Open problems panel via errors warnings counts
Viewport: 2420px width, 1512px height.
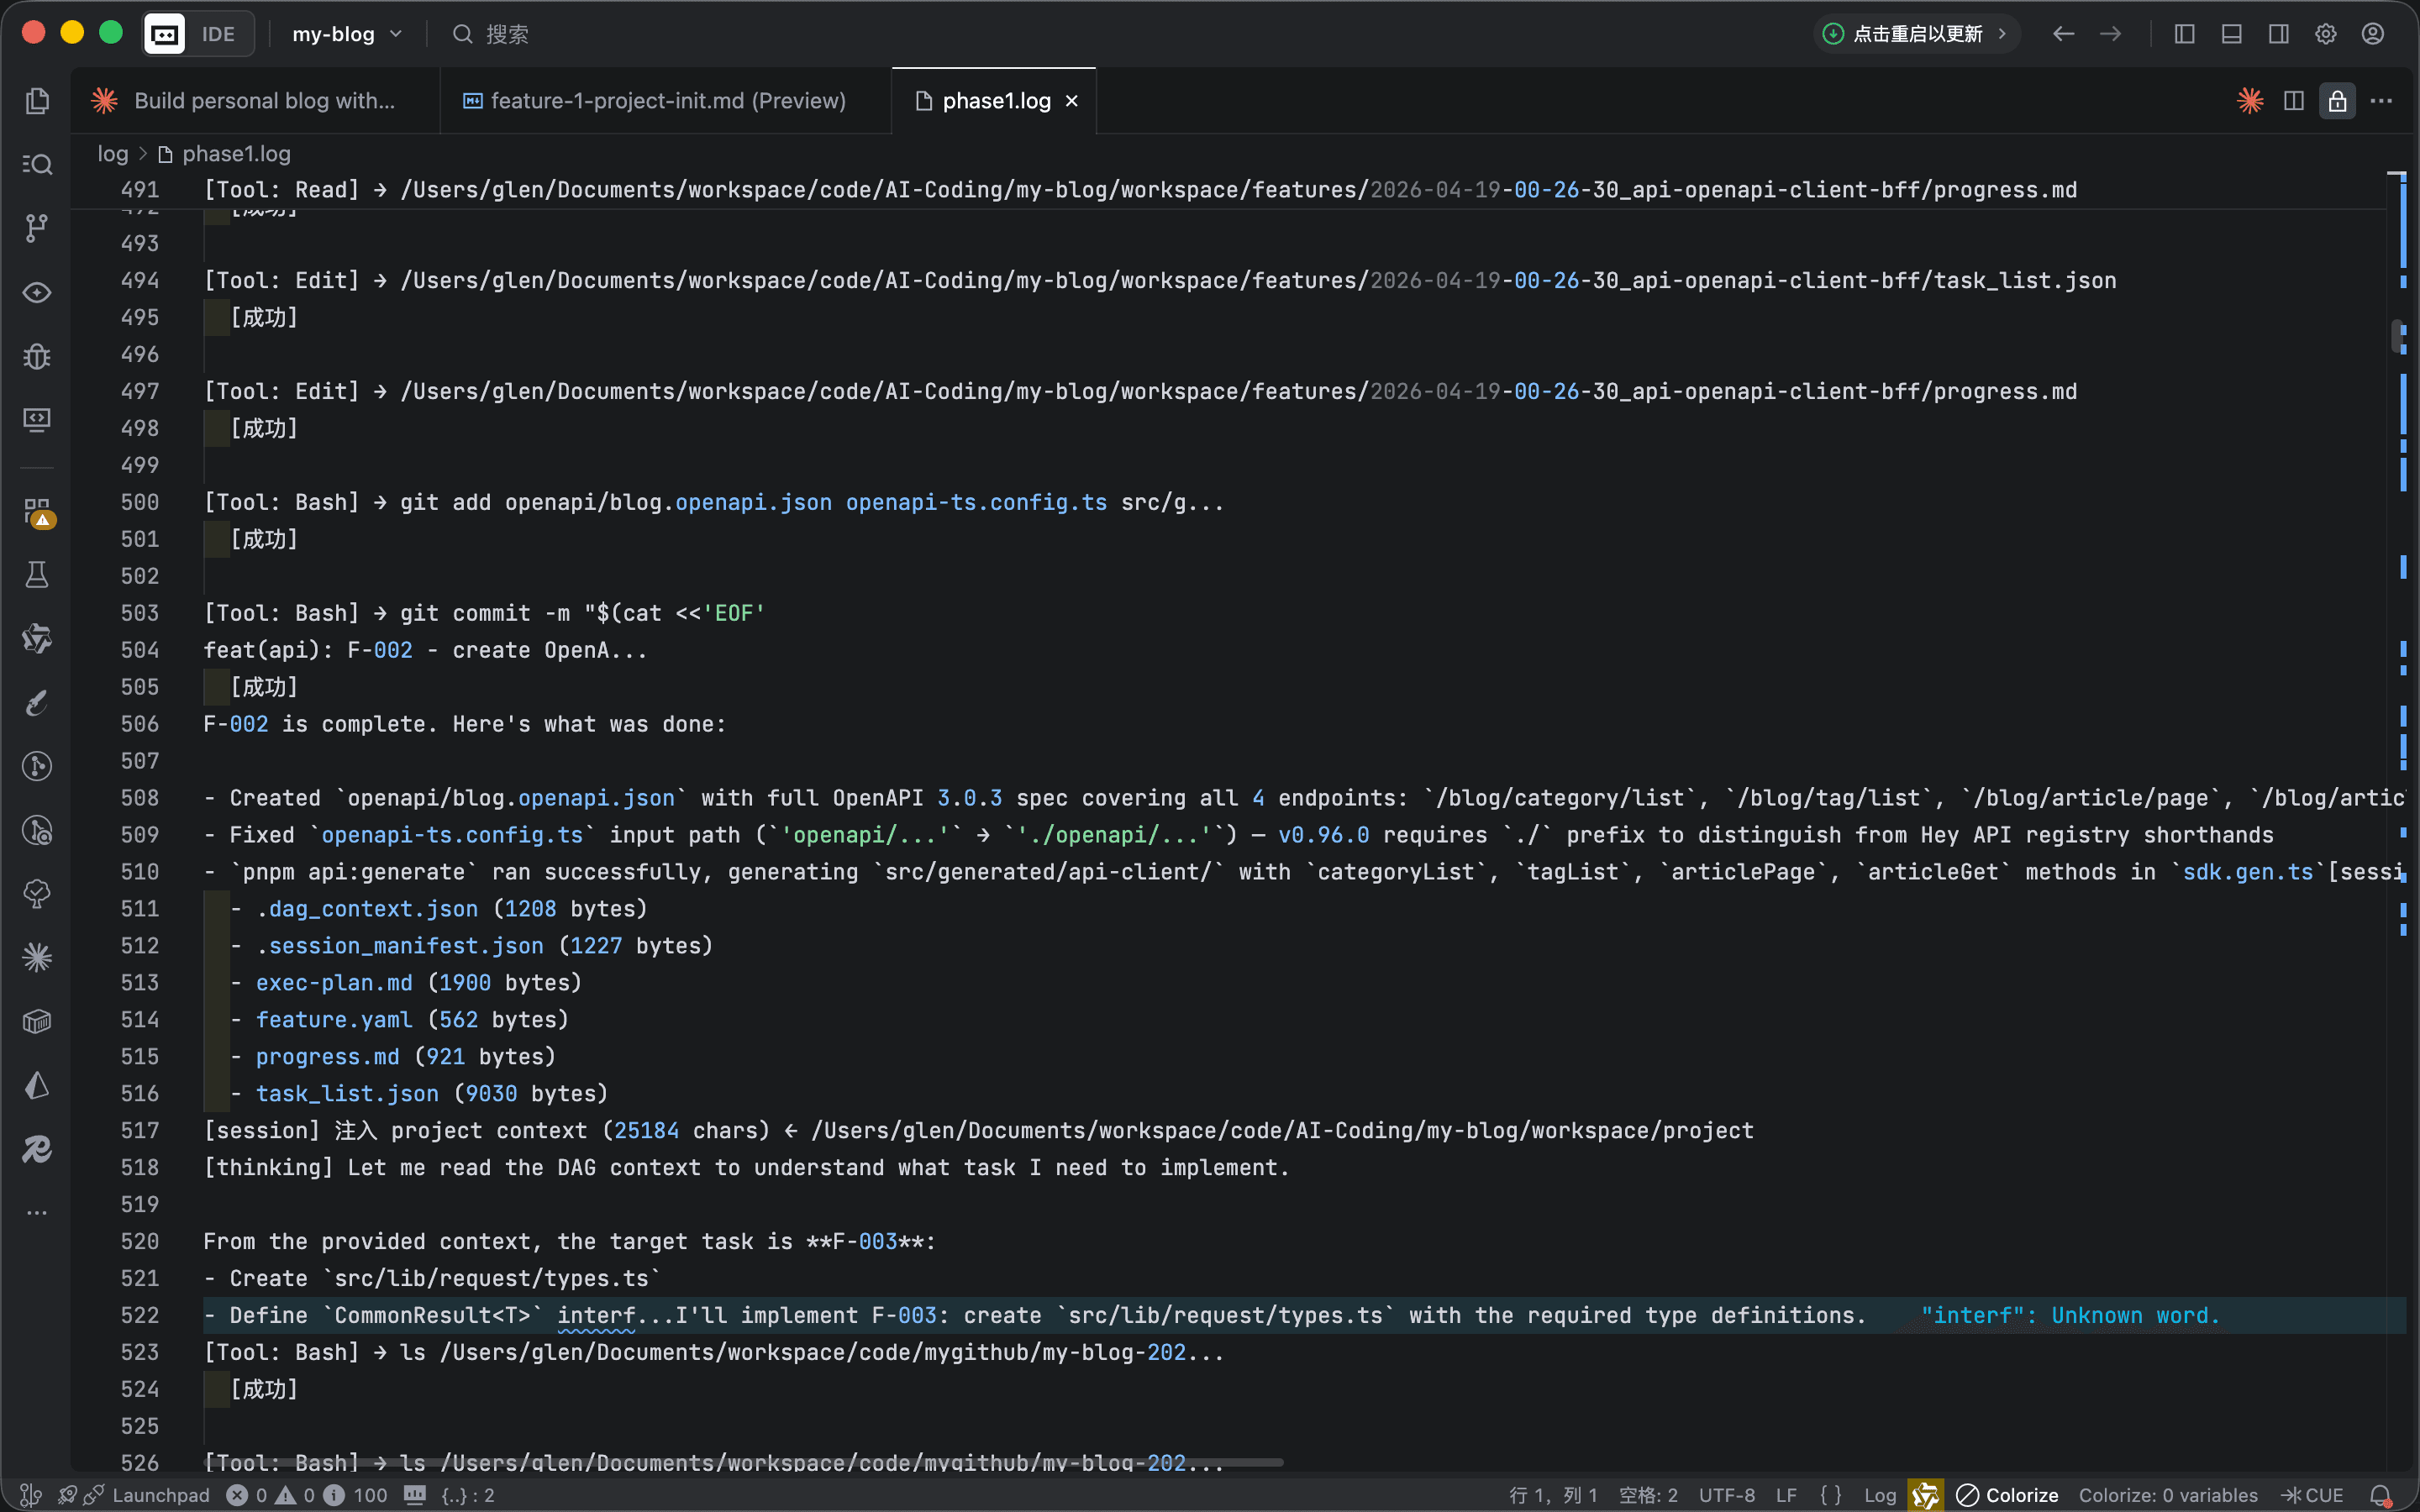tap(307, 1495)
